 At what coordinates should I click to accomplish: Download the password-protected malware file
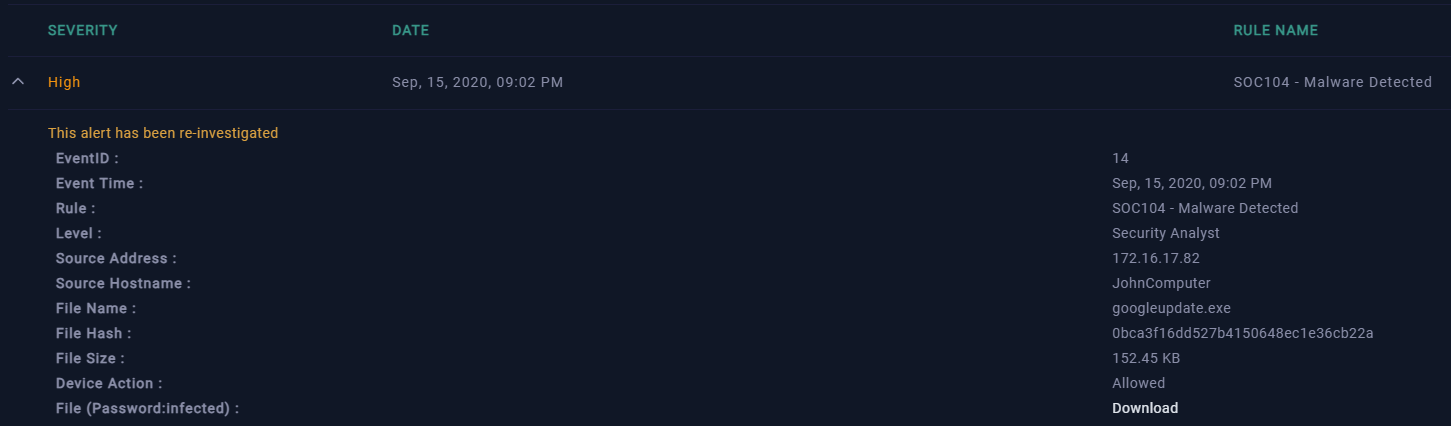coord(1145,408)
